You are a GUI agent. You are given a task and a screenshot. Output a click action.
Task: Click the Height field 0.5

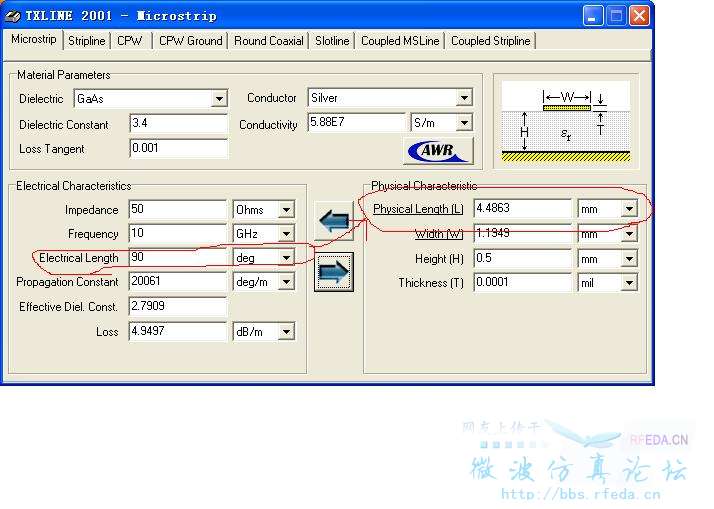pyautogui.click(x=522, y=259)
